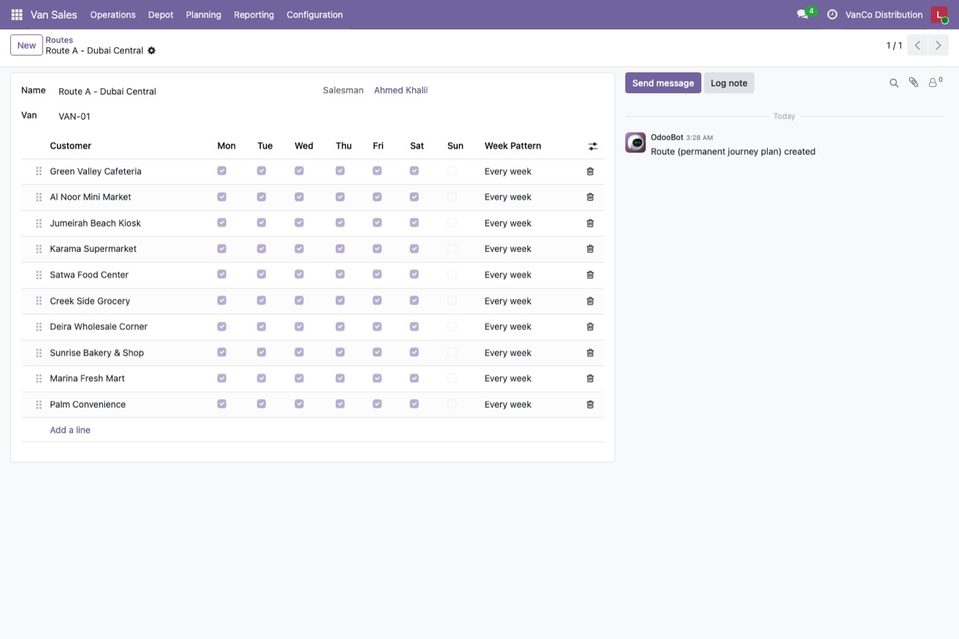Screen dimensions: 959x639
Task: Open the gear actions menu beside route name
Action: (152, 51)
